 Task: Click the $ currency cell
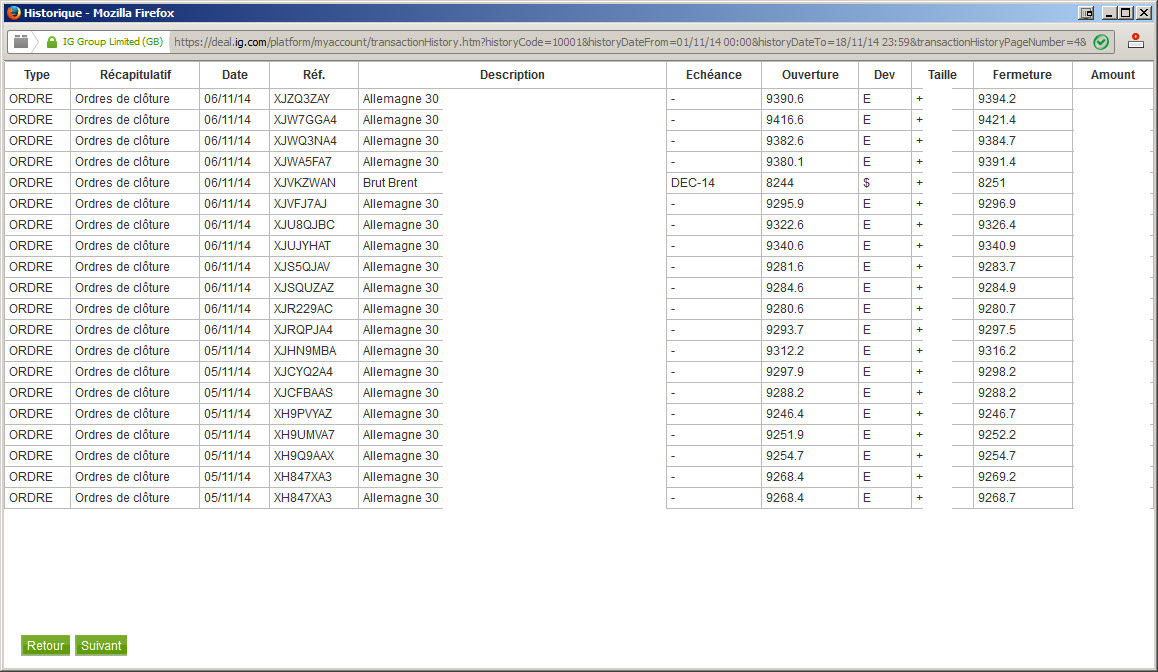pos(866,182)
